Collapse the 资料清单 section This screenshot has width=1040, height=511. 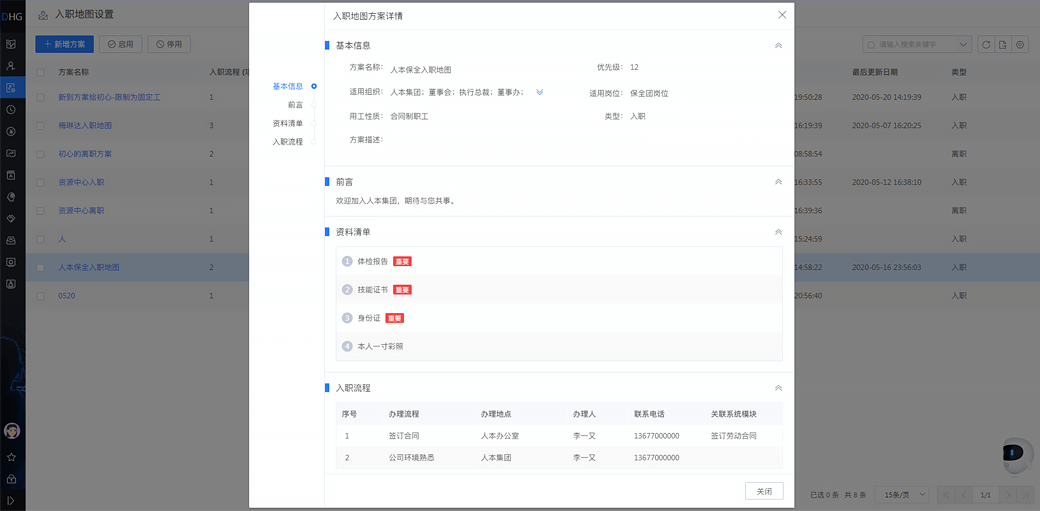click(778, 232)
